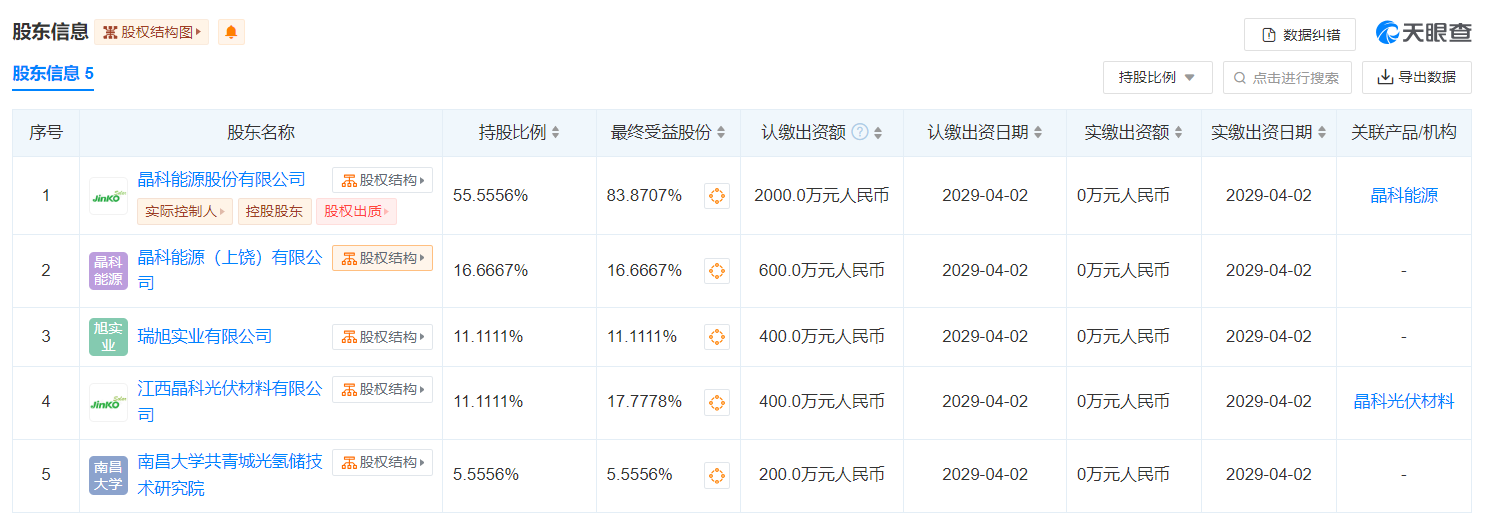Image resolution: width=1485 pixels, height=523 pixels.
Task: Click the beneficial share icon beside 16.6667%
Action: coord(716,271)
